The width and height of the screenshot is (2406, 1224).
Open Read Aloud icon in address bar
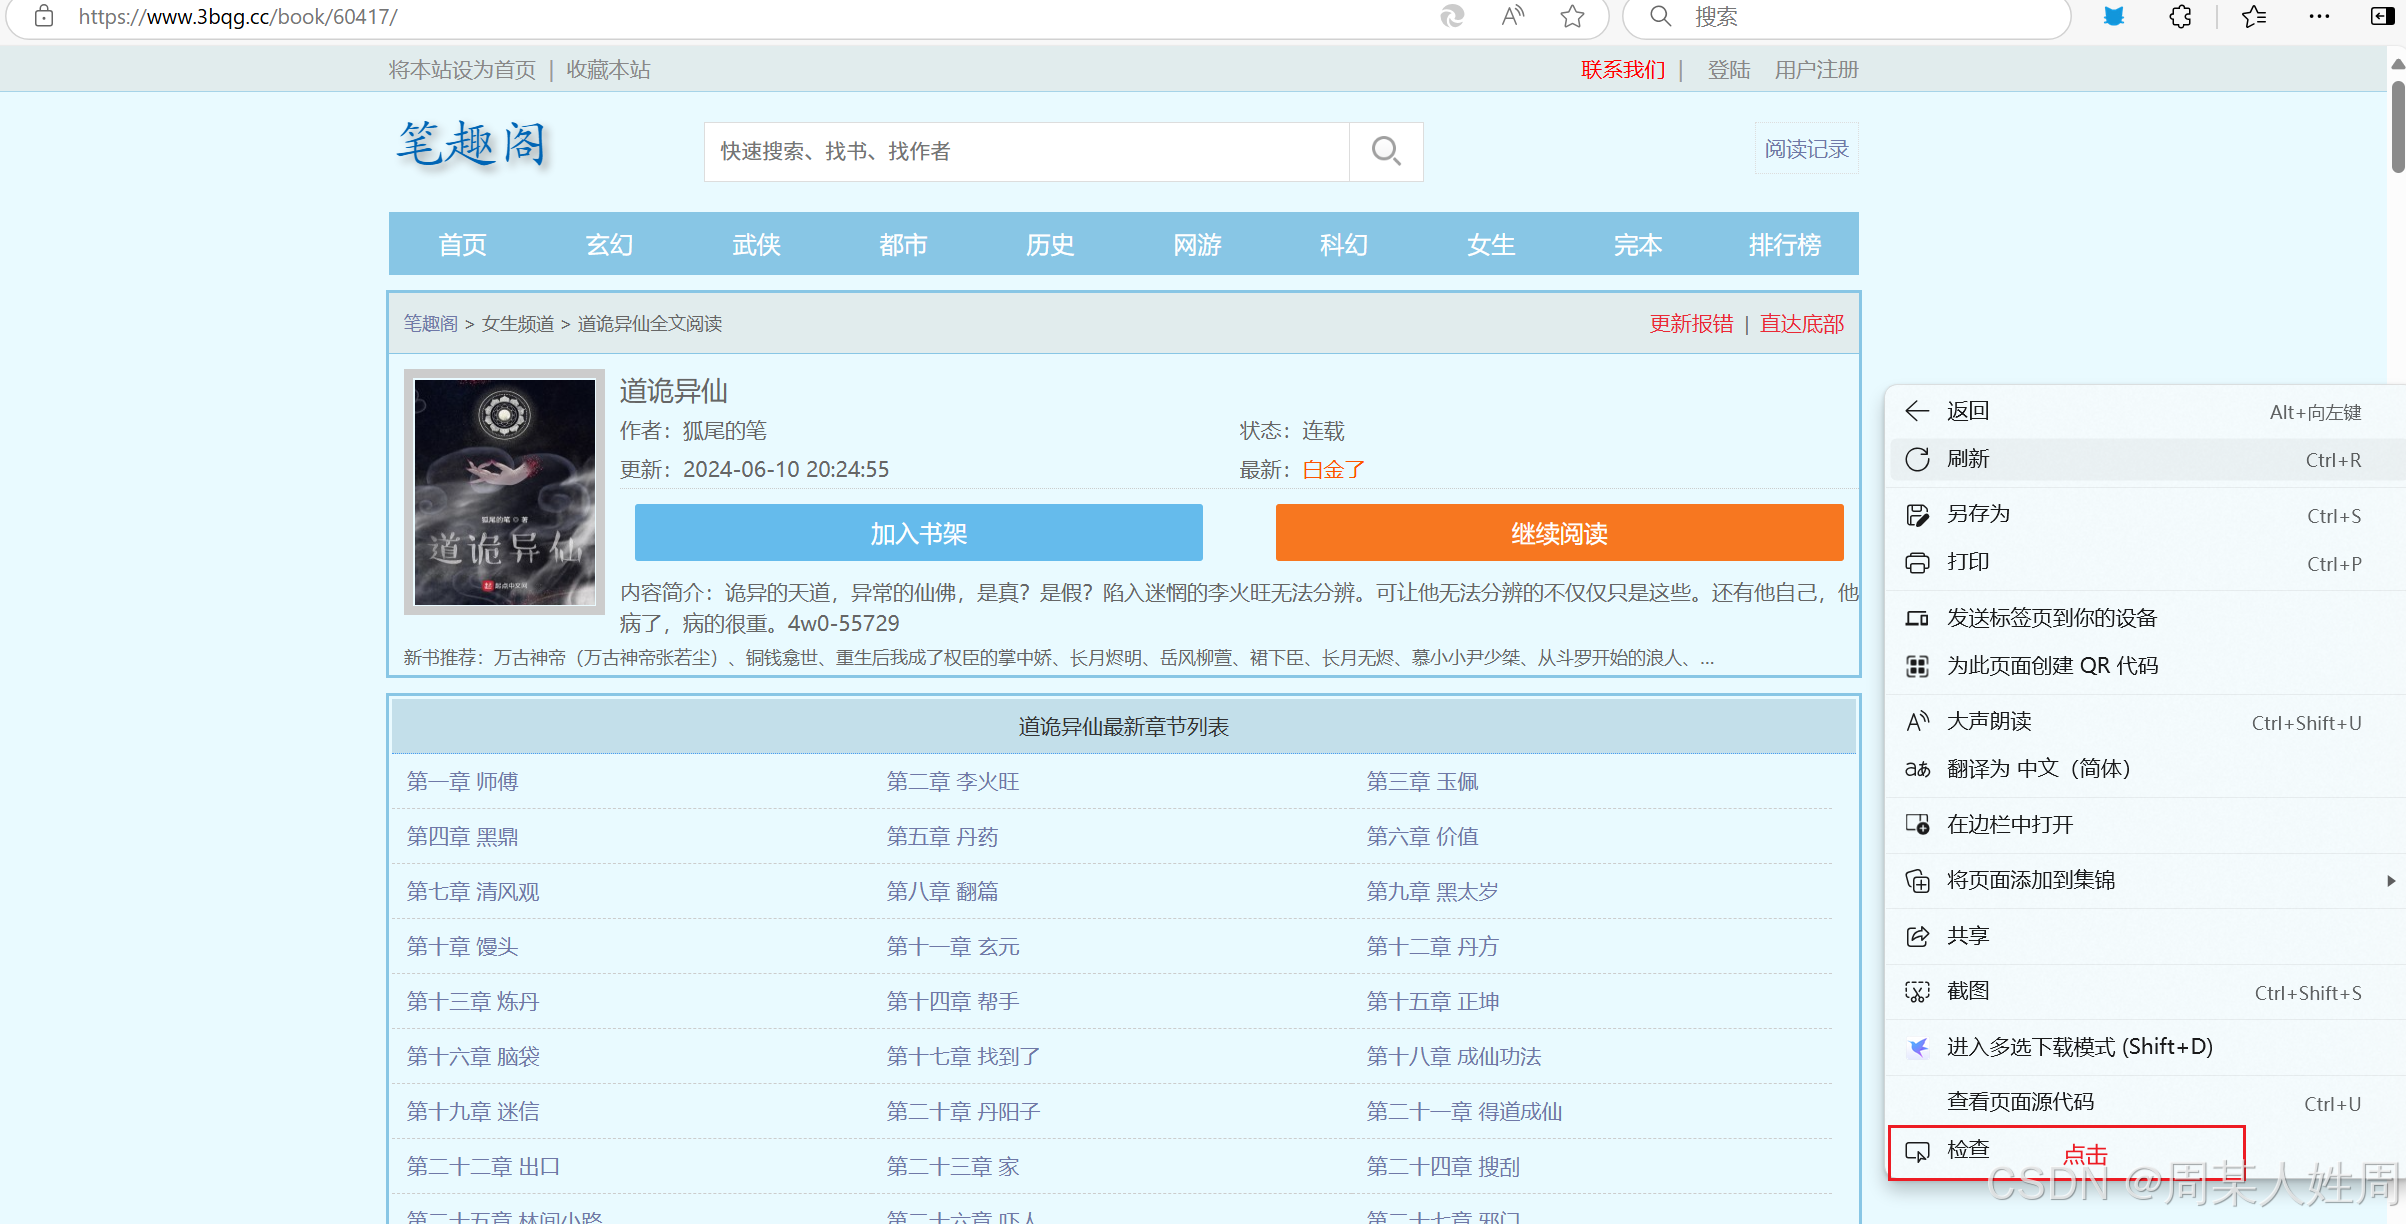coord(1512,16)
